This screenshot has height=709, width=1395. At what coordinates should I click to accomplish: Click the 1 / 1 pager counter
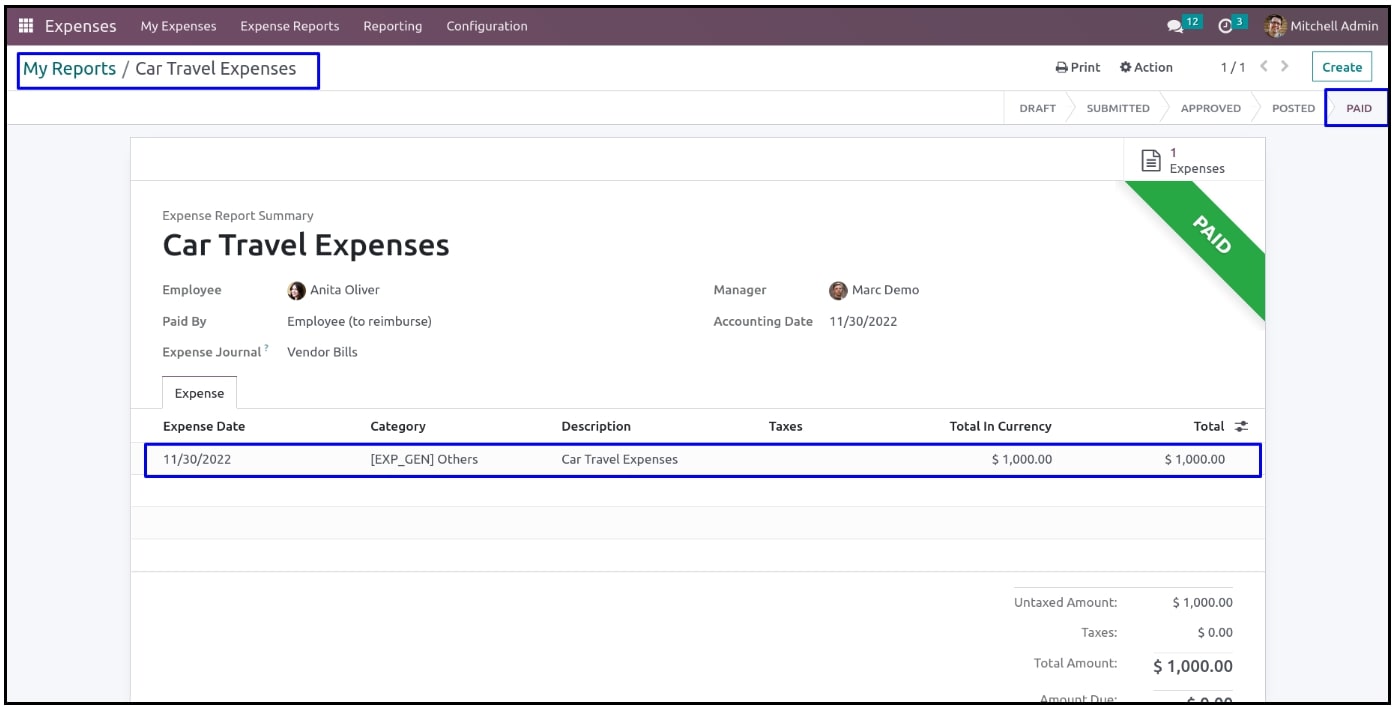[x=1233, y=67]
